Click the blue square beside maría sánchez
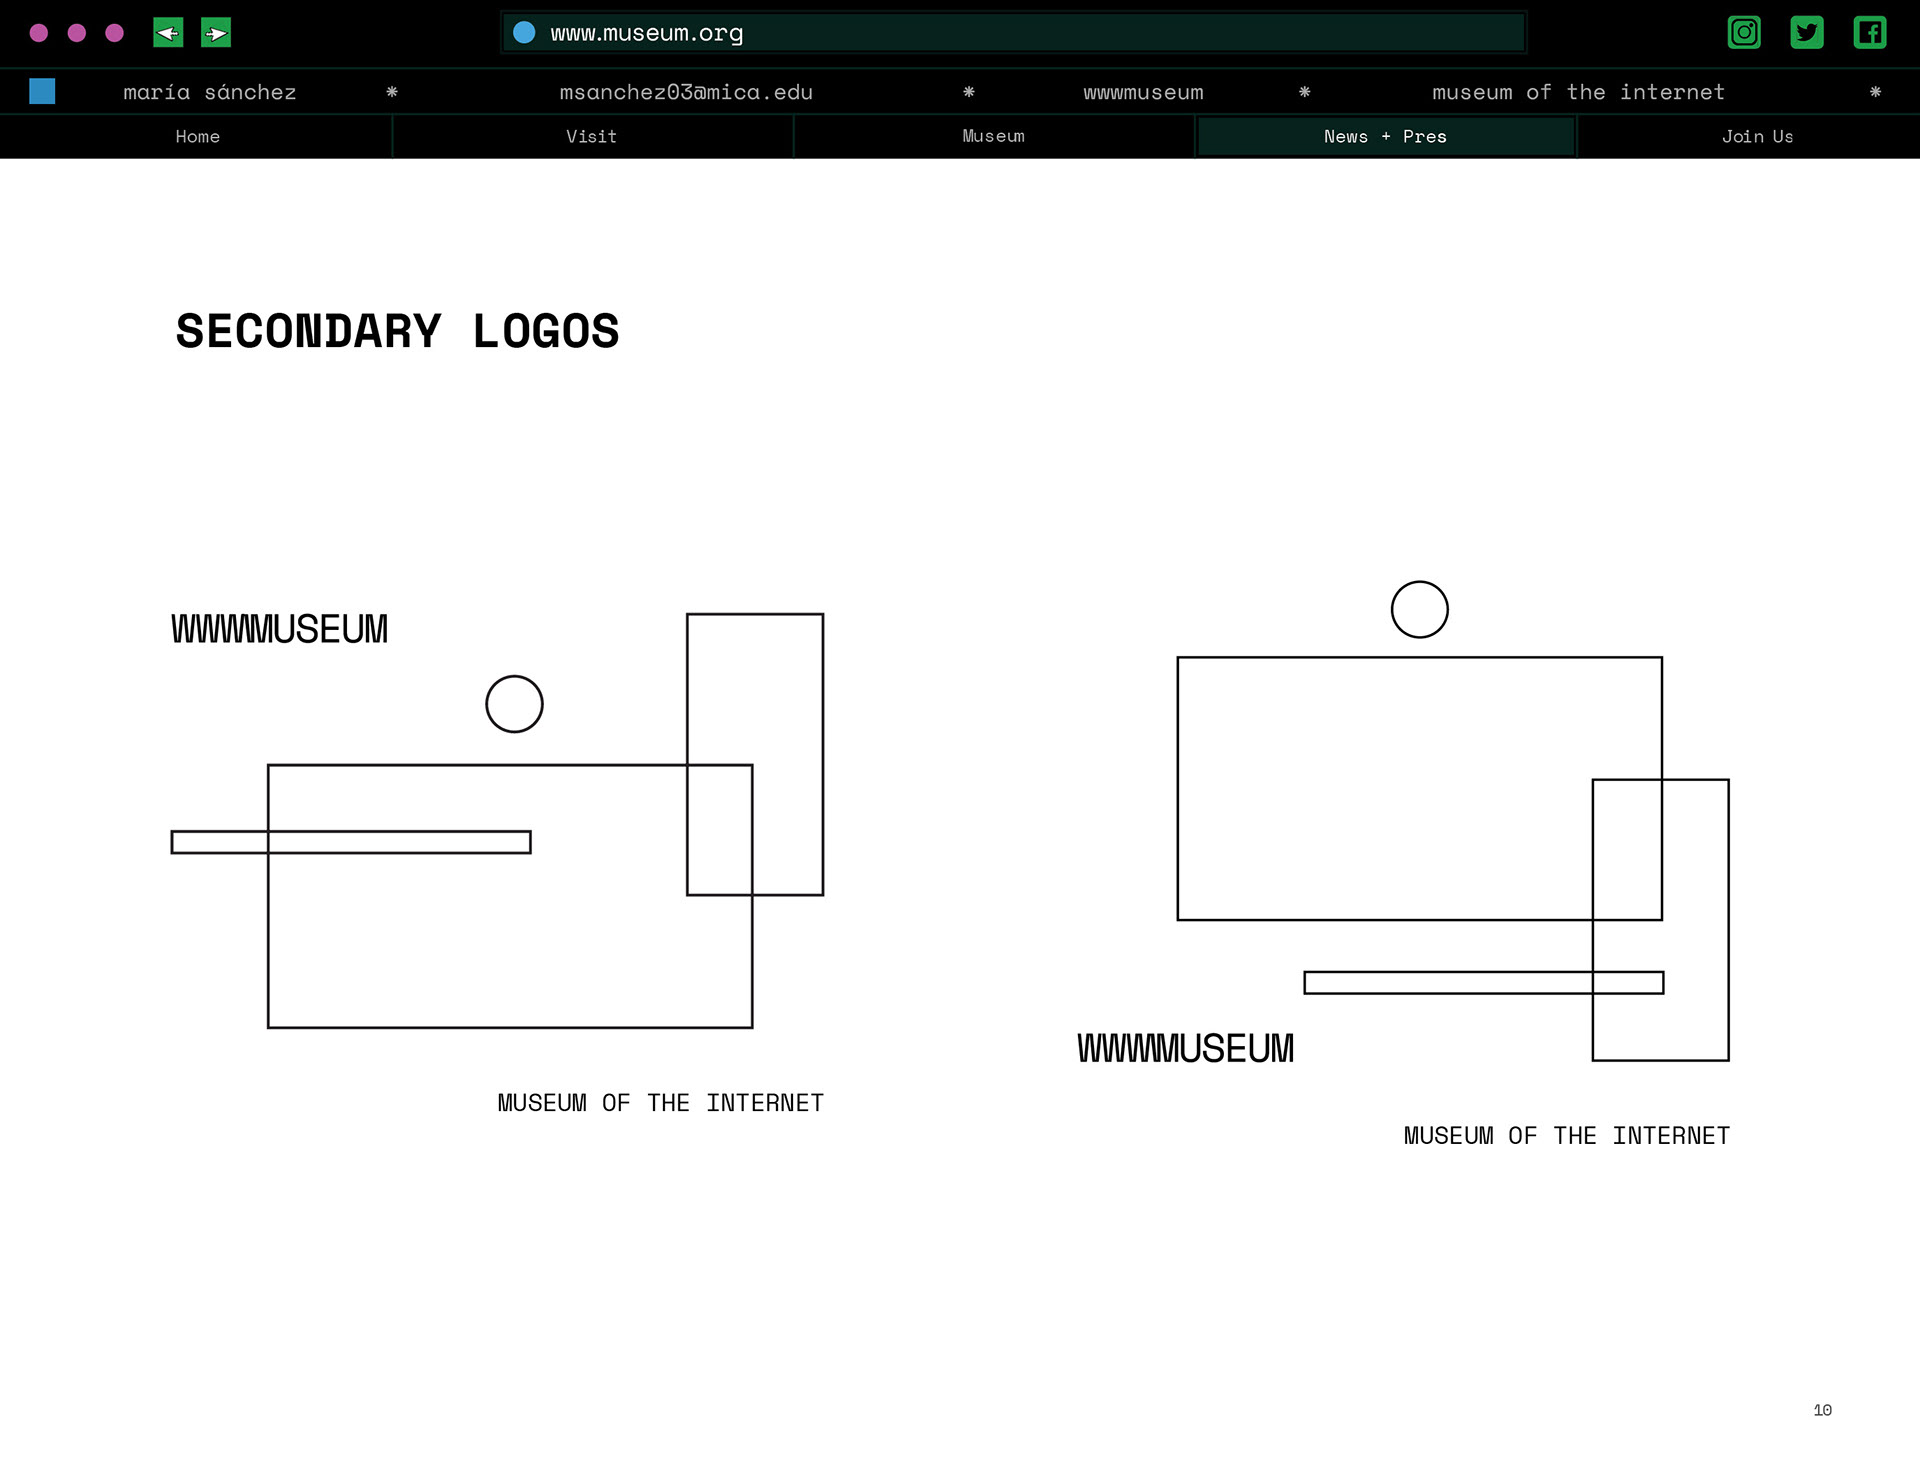1920x1484 pixels. click(x=42, y=91)
